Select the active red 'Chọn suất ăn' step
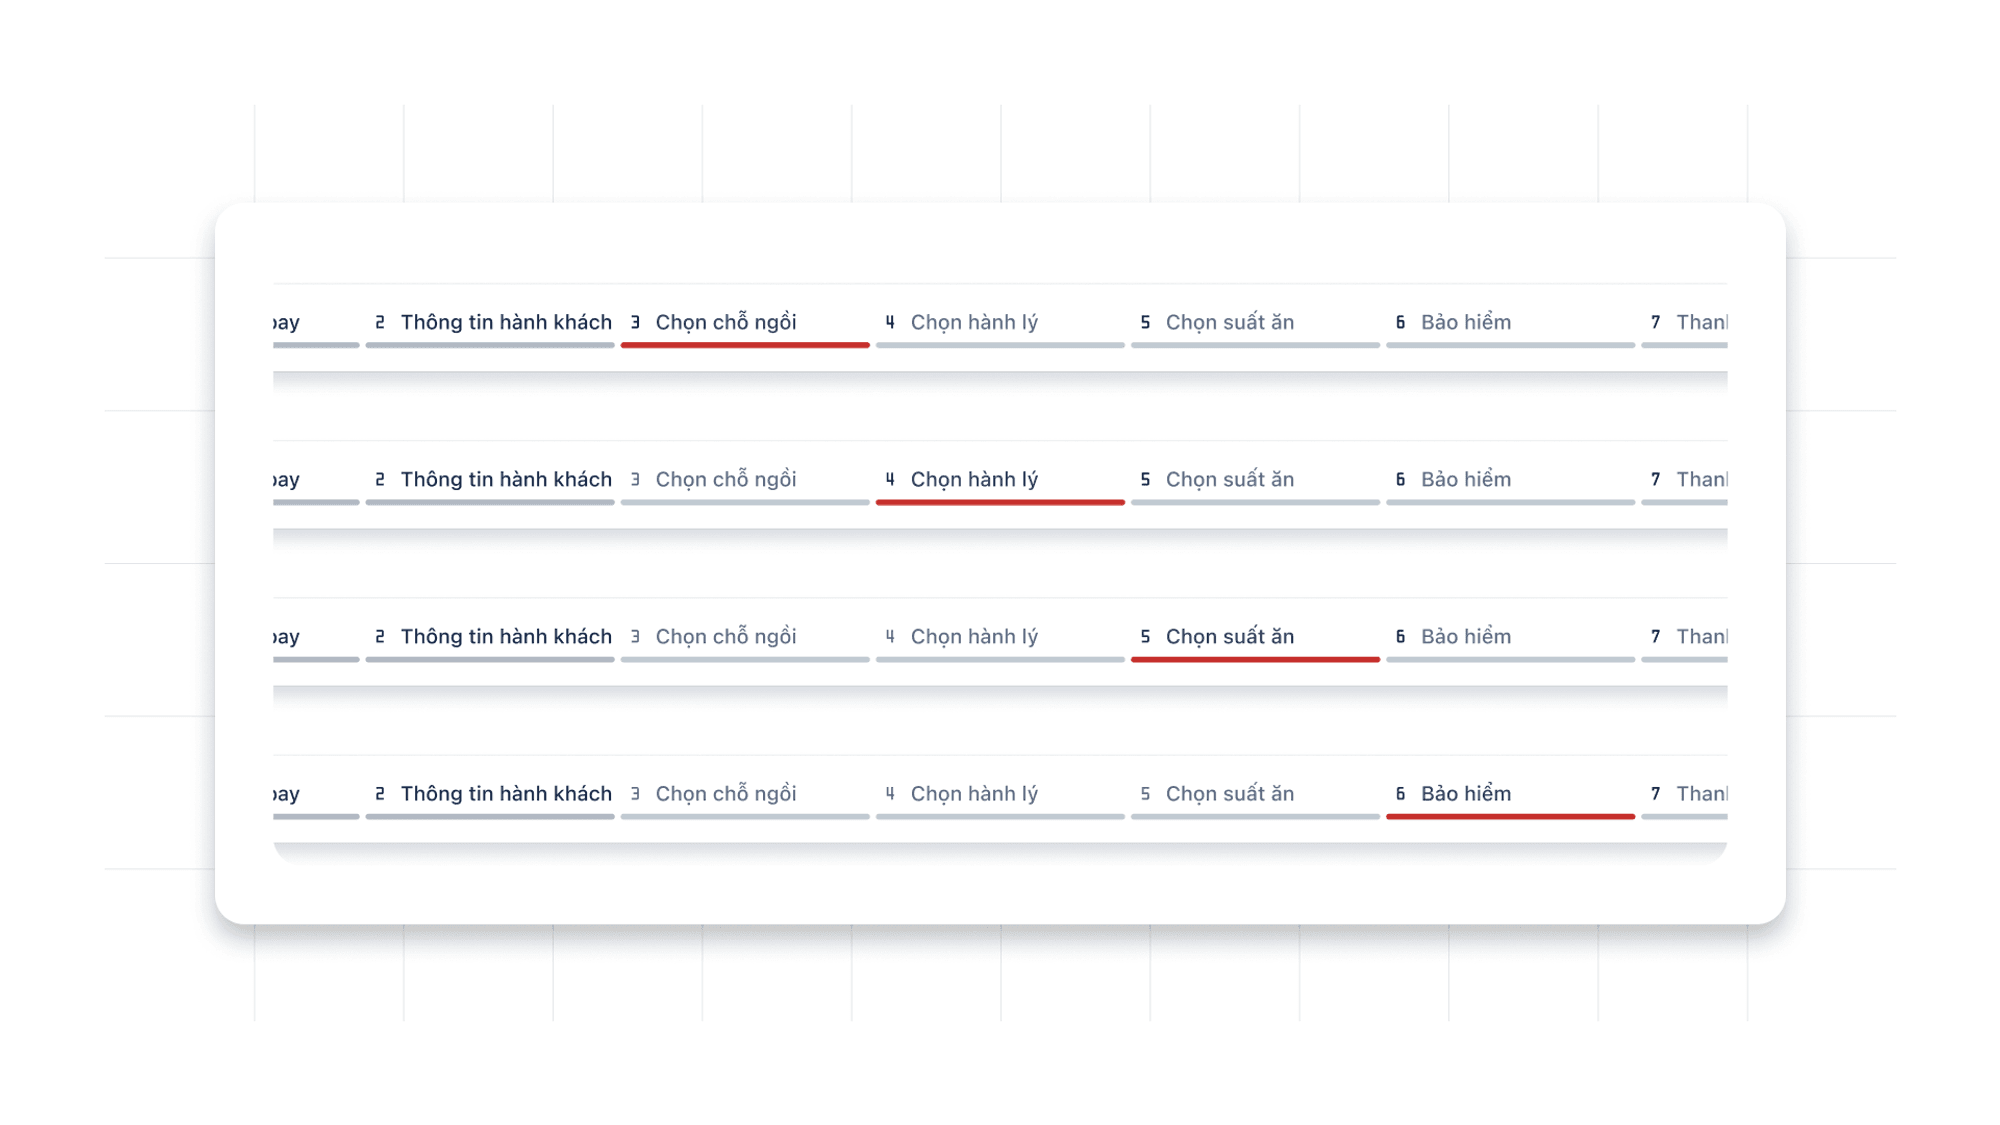 (1229, 636)
